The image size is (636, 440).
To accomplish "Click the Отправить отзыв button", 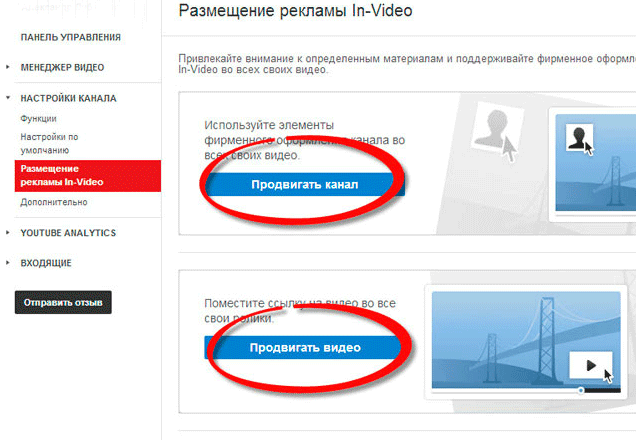I will (x=63, y=303).
